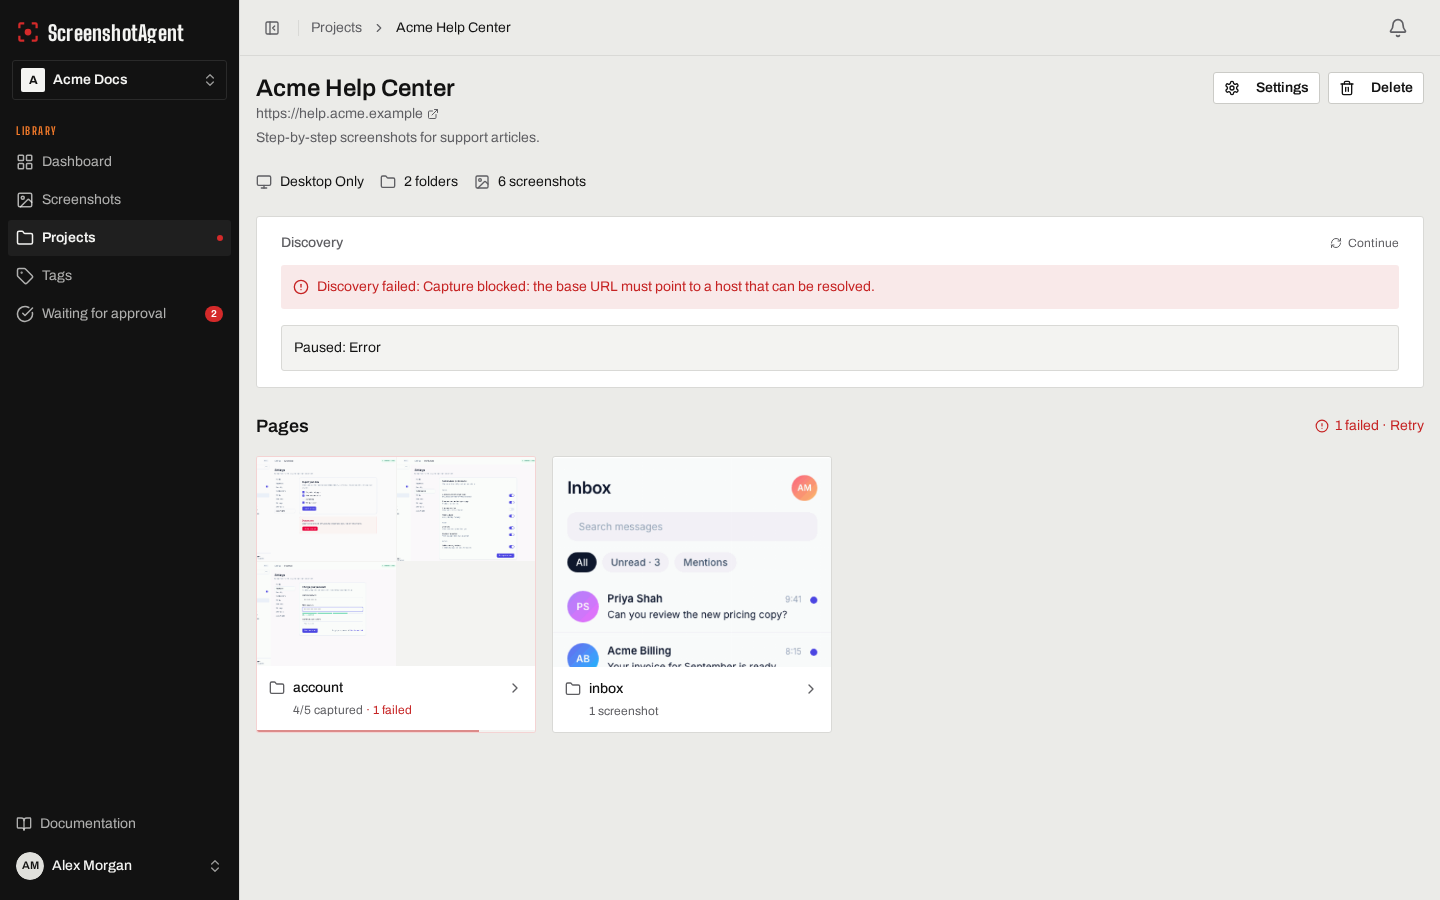The image size is (1440, 900).
Task: Go to Projects in the sidebar
Action: (119, 238)
